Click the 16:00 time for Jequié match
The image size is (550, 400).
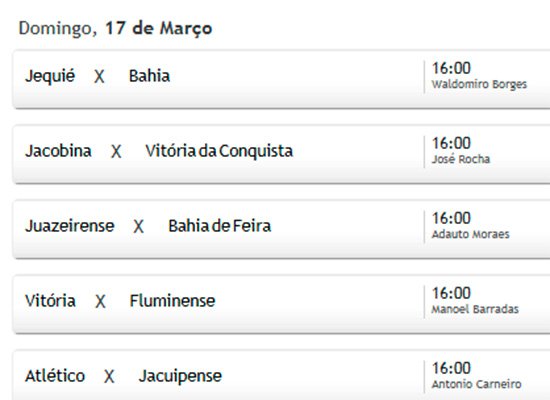(451, 68)
